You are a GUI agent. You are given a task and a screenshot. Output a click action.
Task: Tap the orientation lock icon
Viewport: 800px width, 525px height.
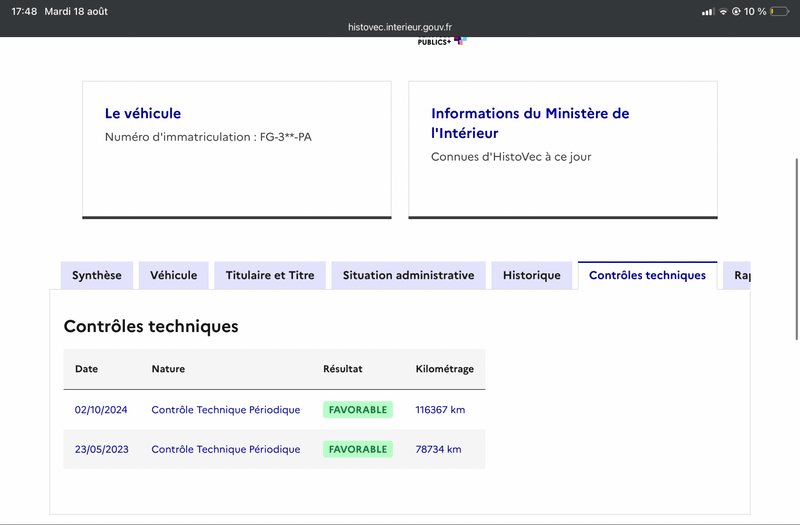pyautogui.click(x=736, y=11)
